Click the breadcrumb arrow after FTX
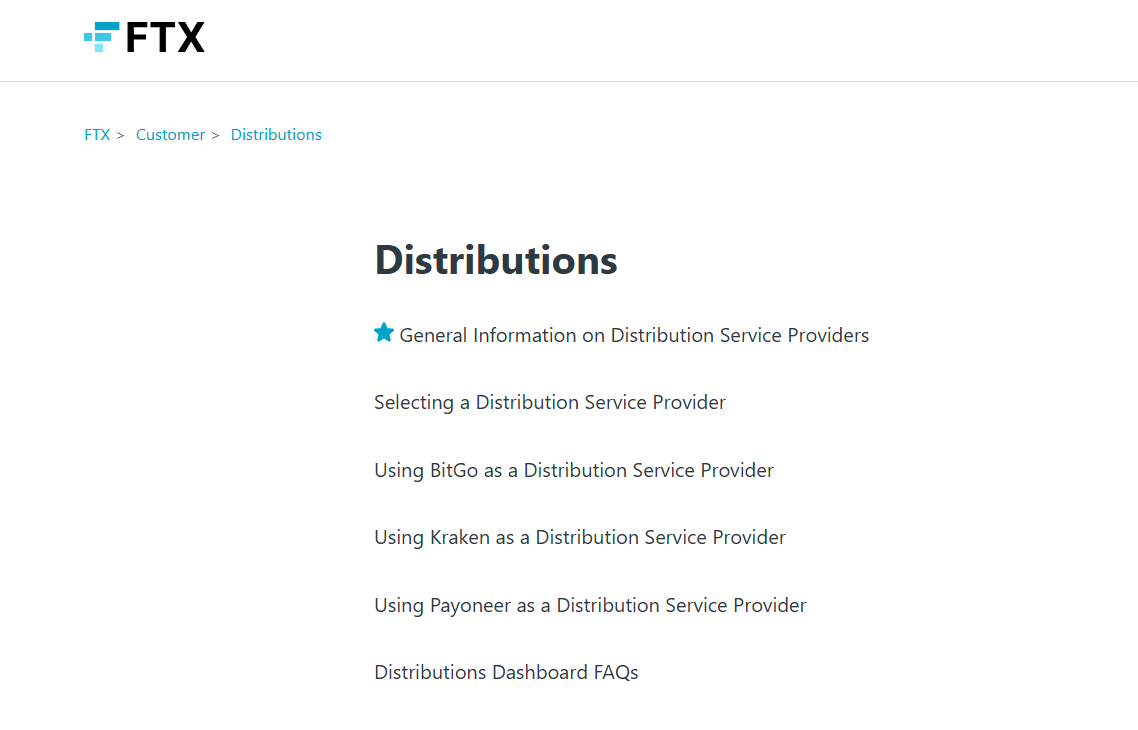1138x730 pixels. pos(121,135)
